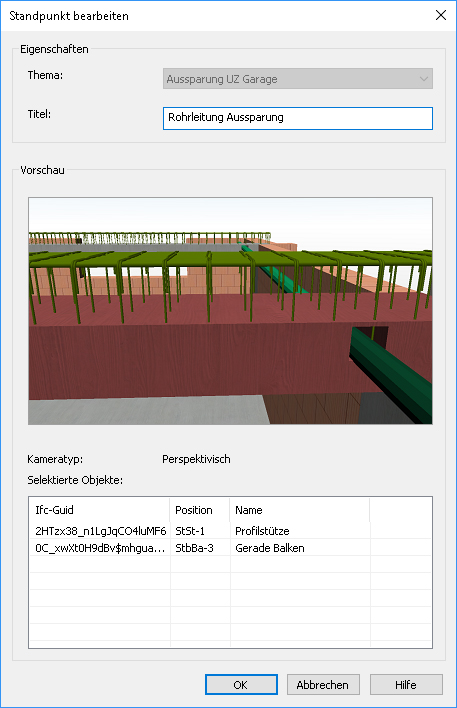The width and height of the screenshot is (457, 708).
Task: Close the Standpunkt bearbeiten dialog
Action: coord(441,15)
